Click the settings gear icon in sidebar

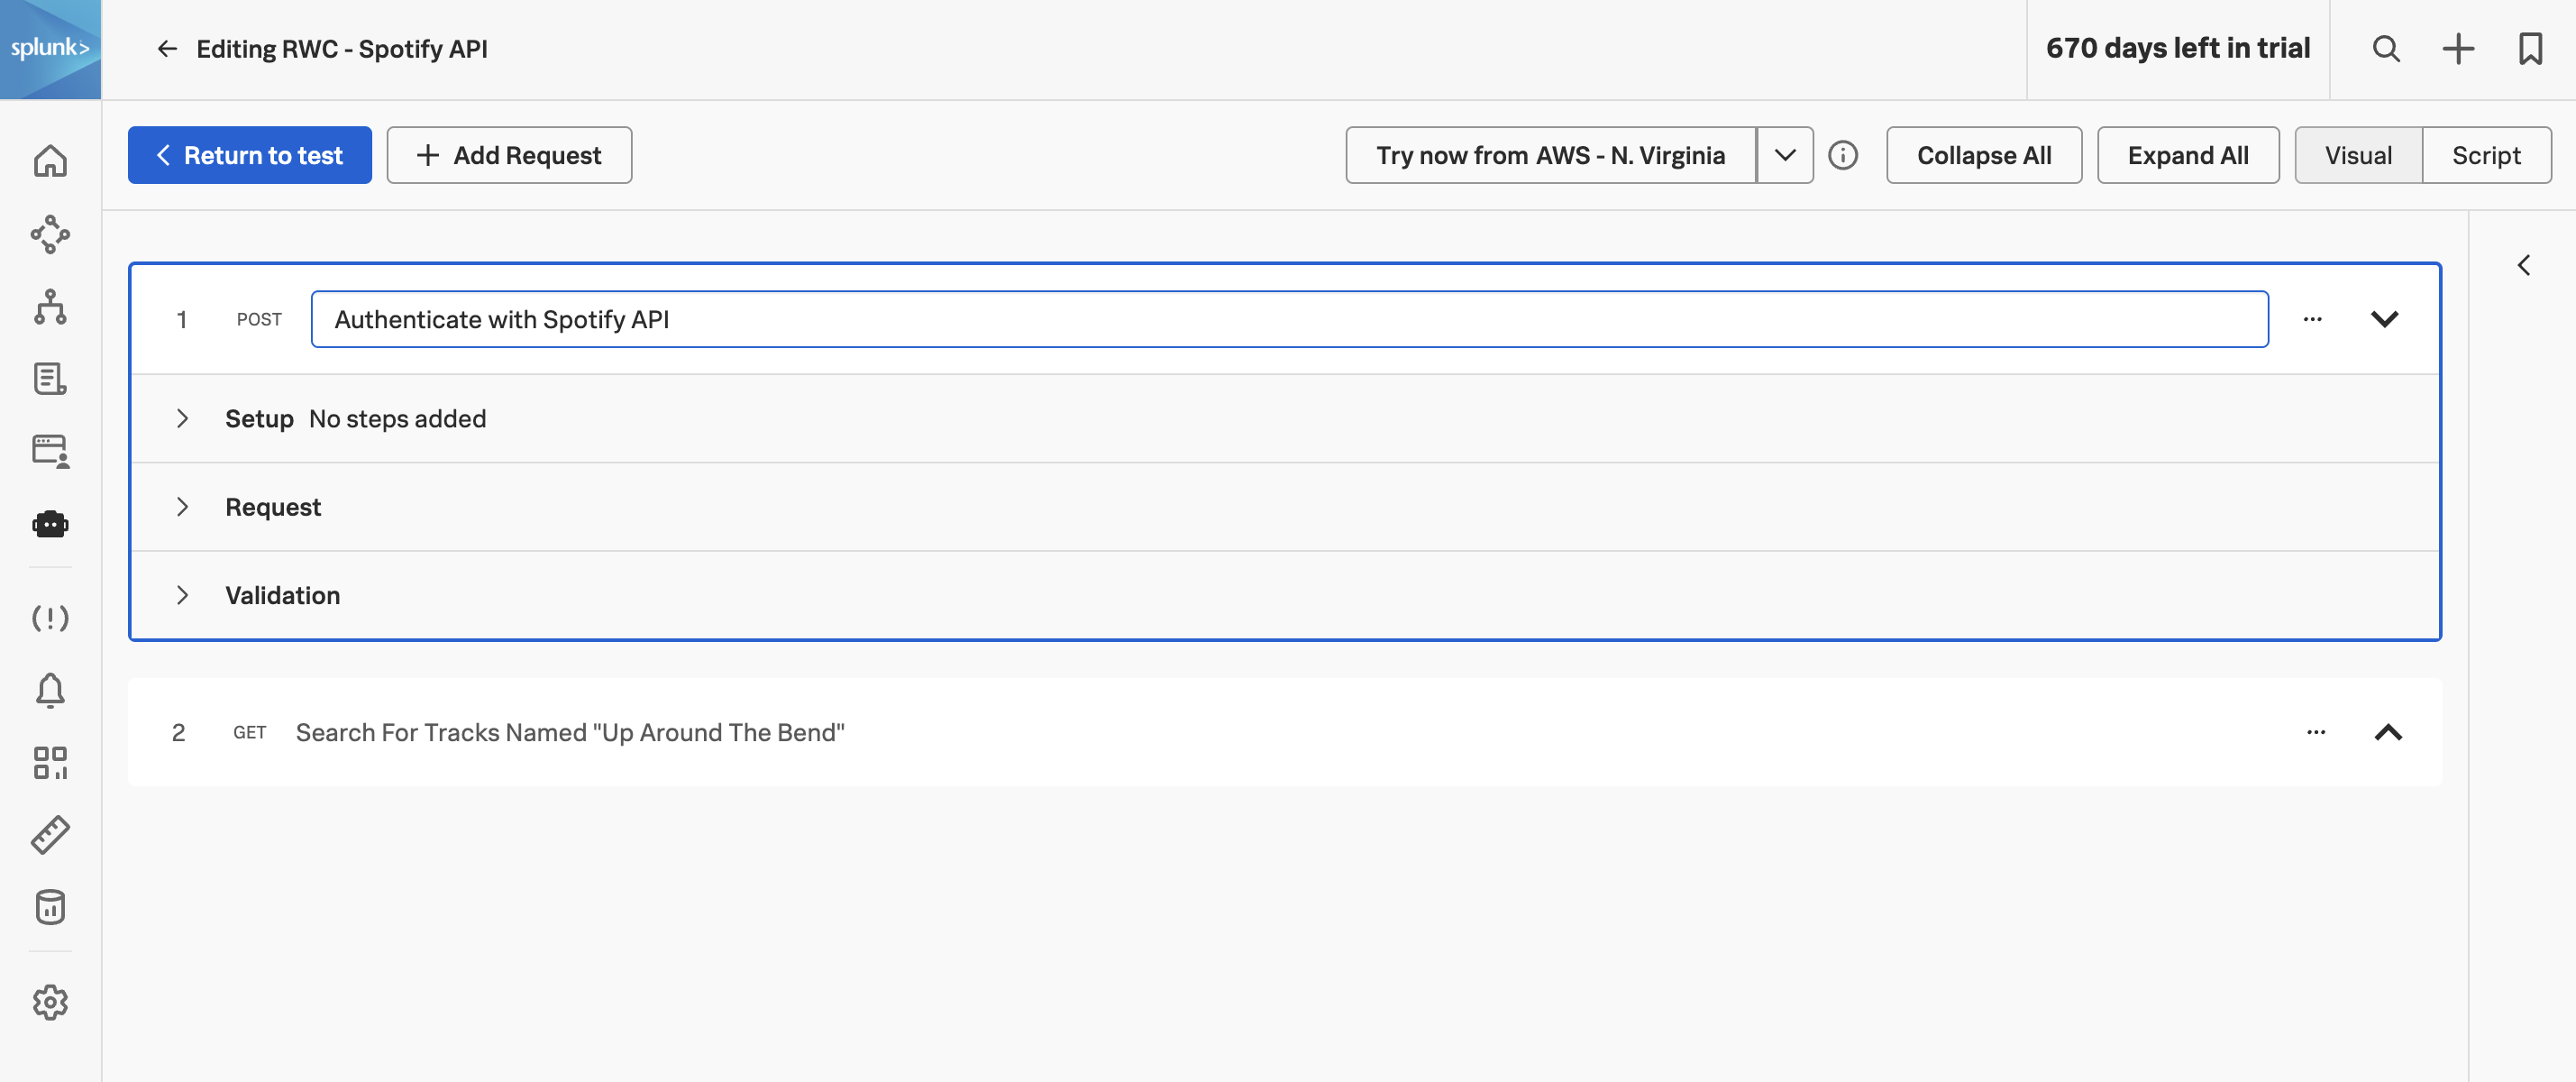pyautogui.click(x=51, y=1000)
